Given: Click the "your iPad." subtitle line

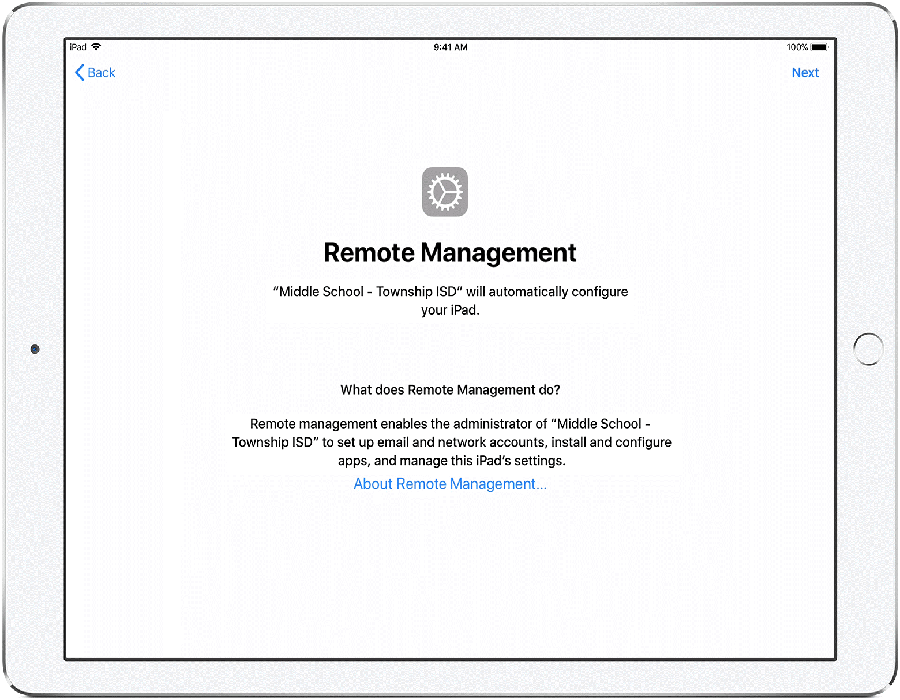Looking at the screenshot, I should [x=450, y=310].
